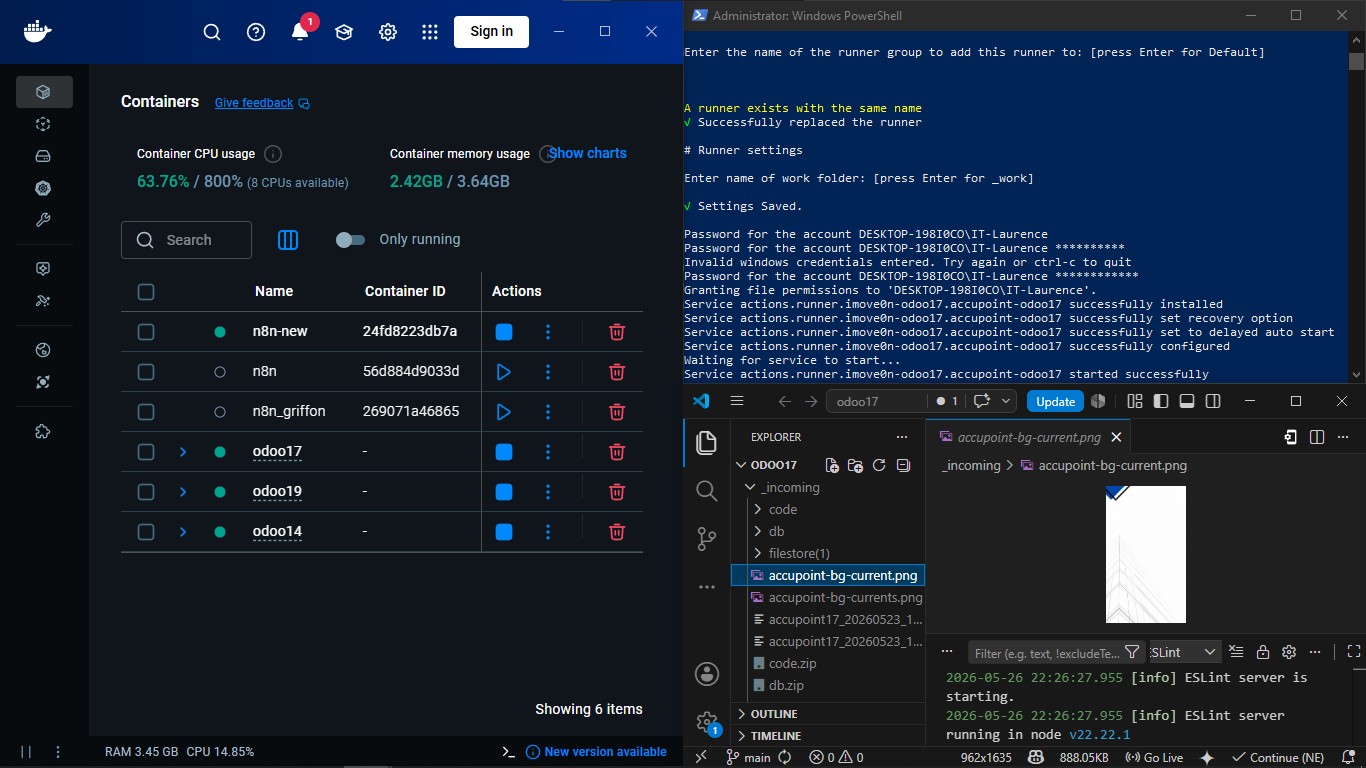
Task: Toggle the Only running switch
Action: tap(350, 240)
